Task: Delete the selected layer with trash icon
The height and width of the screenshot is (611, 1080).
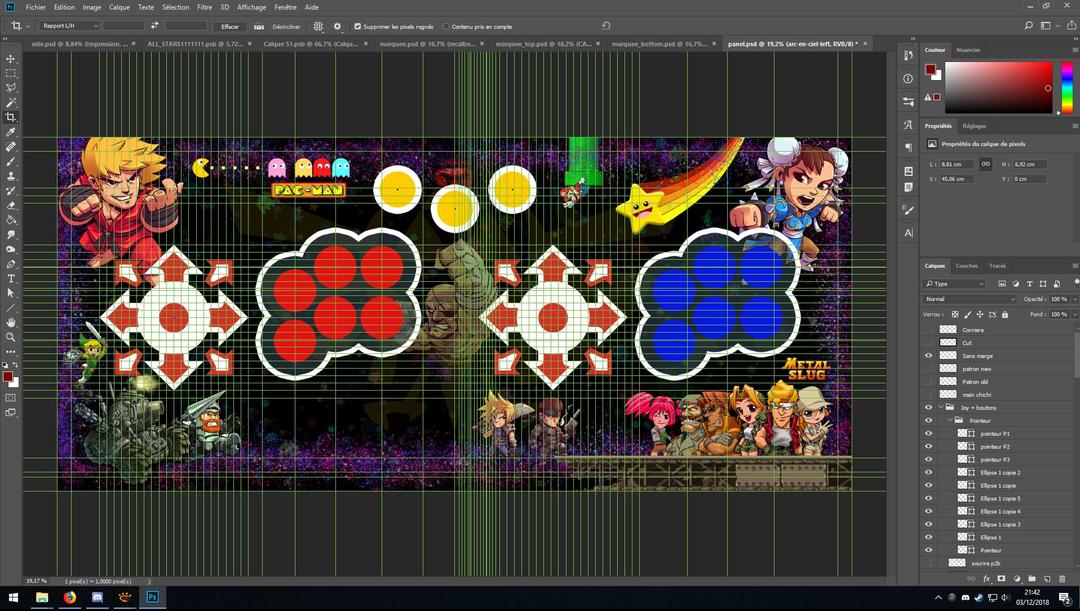Action: (1062, 579)
